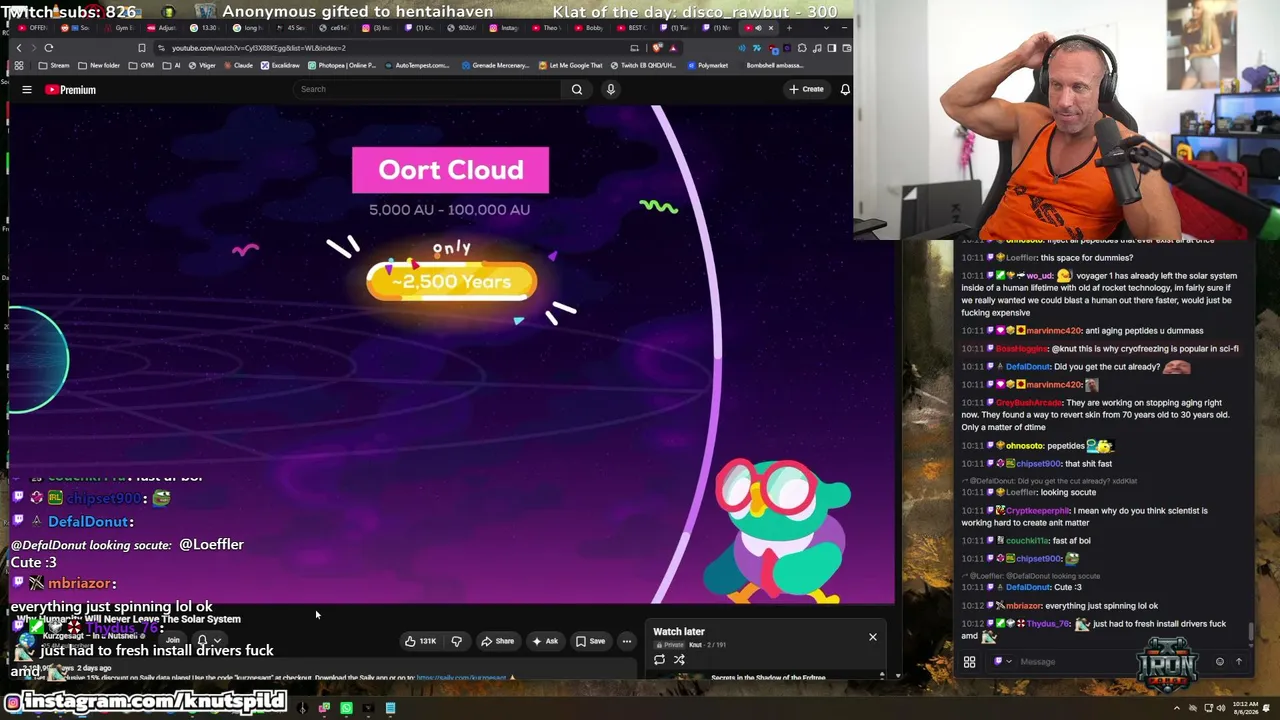Image resolution: width=1280 pixels, height=720 pixels.
Task: Expand the Twitch platform selector in chat
Action: click(x=1001, y=661)
